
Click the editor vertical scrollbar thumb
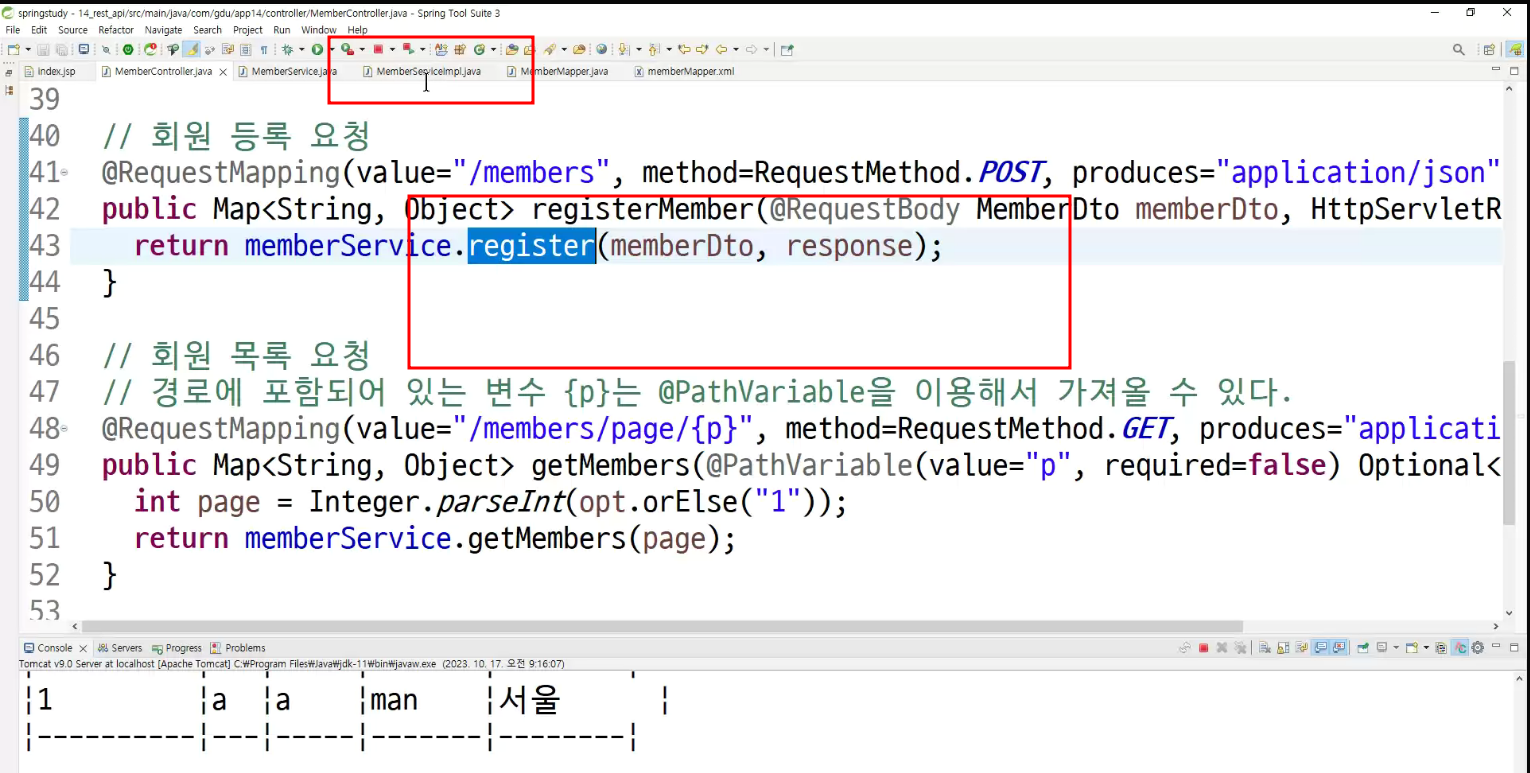1510,443
